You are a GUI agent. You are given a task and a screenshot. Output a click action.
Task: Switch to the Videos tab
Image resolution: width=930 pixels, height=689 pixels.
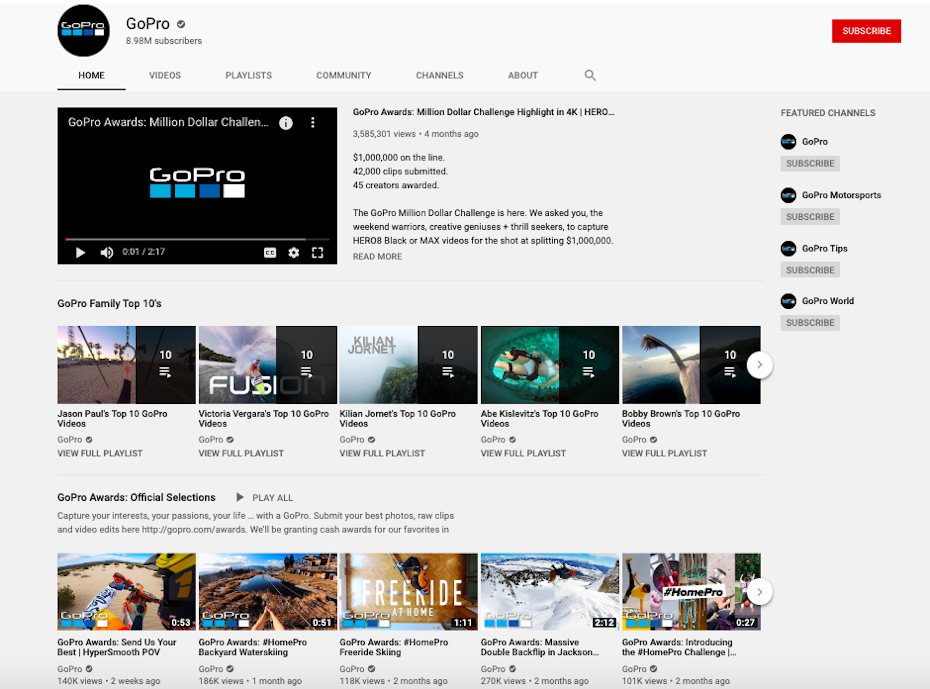click(165, 75)
